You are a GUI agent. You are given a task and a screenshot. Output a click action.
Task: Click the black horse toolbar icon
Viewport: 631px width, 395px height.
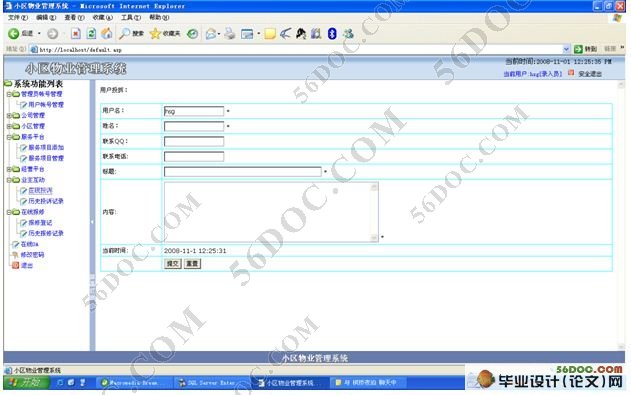click(x=301, y=34)
